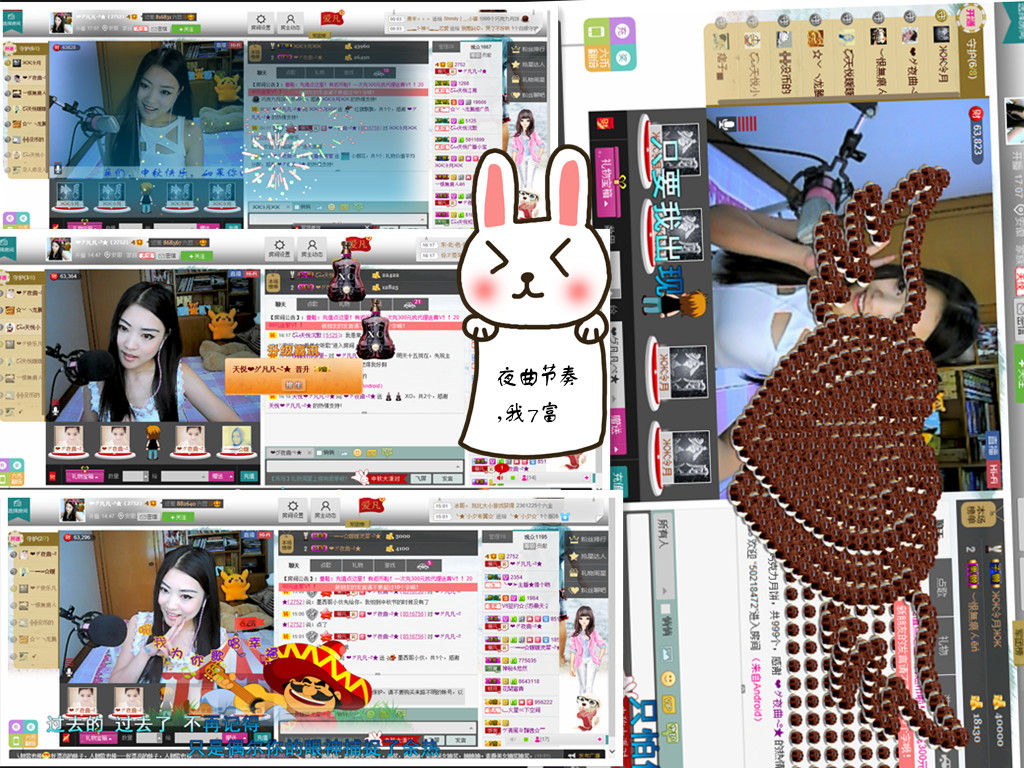
Task: Open 粉丝排行 crown icon in sombrero window
Action: 574,539
